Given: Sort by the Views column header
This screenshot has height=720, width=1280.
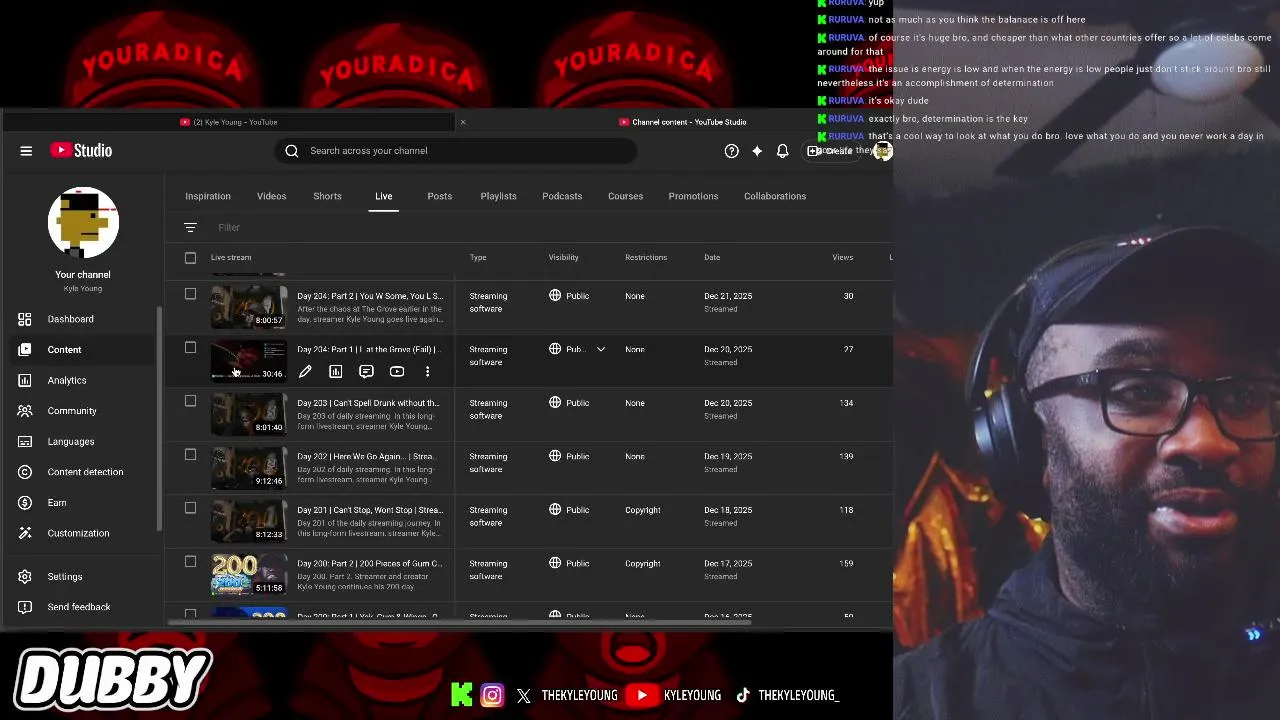Looking at the screenshot, I should pyautogui.click(x=843, y=258).
